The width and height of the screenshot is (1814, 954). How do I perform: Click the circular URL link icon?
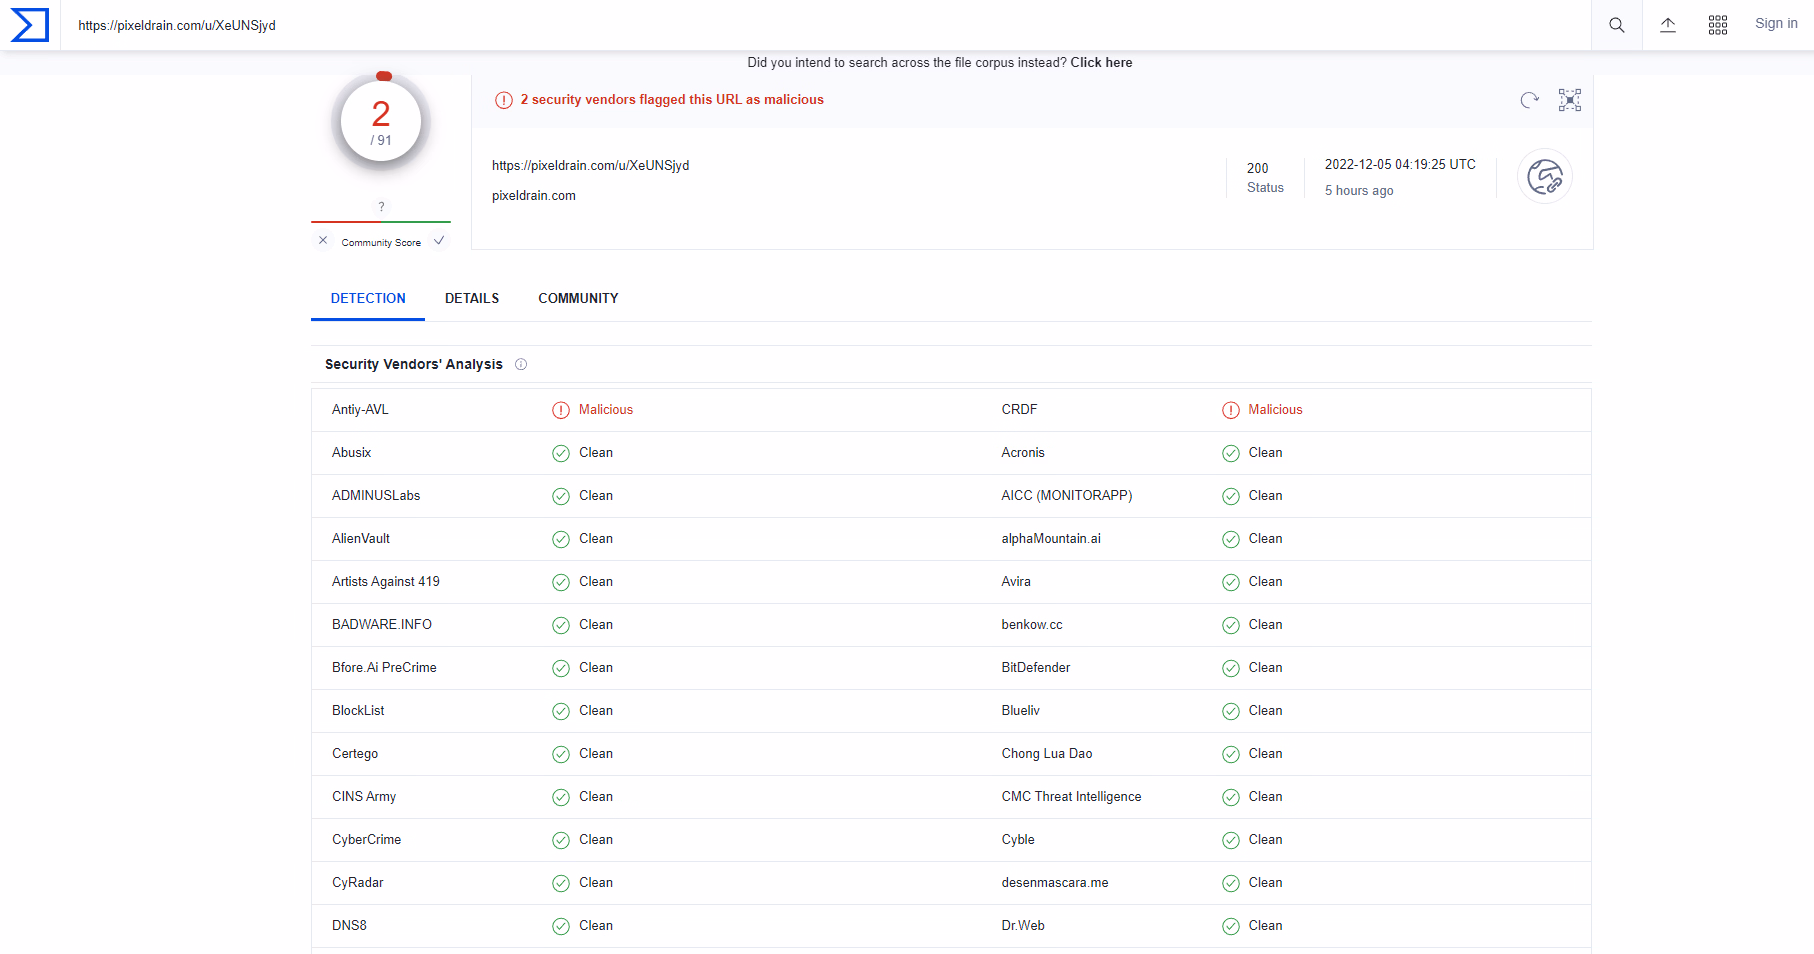tap(1545, 177)
